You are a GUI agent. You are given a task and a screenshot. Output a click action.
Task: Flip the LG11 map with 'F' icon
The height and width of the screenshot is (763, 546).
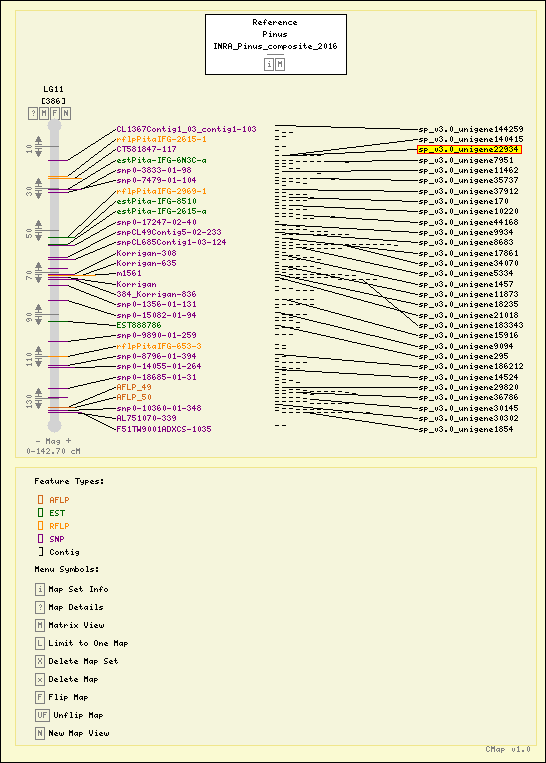[55, 113]
